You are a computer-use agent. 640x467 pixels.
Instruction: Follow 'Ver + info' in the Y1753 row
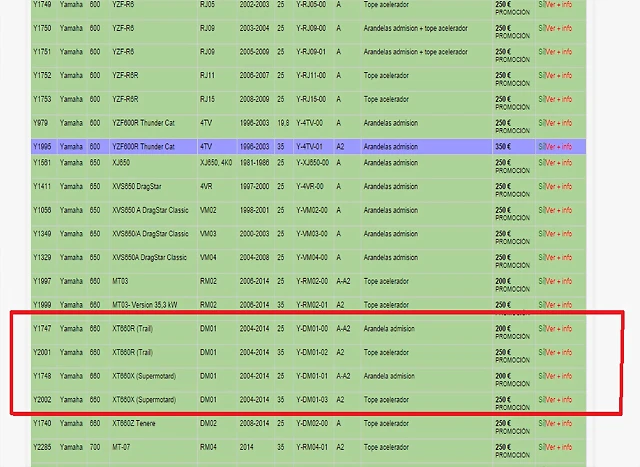[x=559, y=99]
